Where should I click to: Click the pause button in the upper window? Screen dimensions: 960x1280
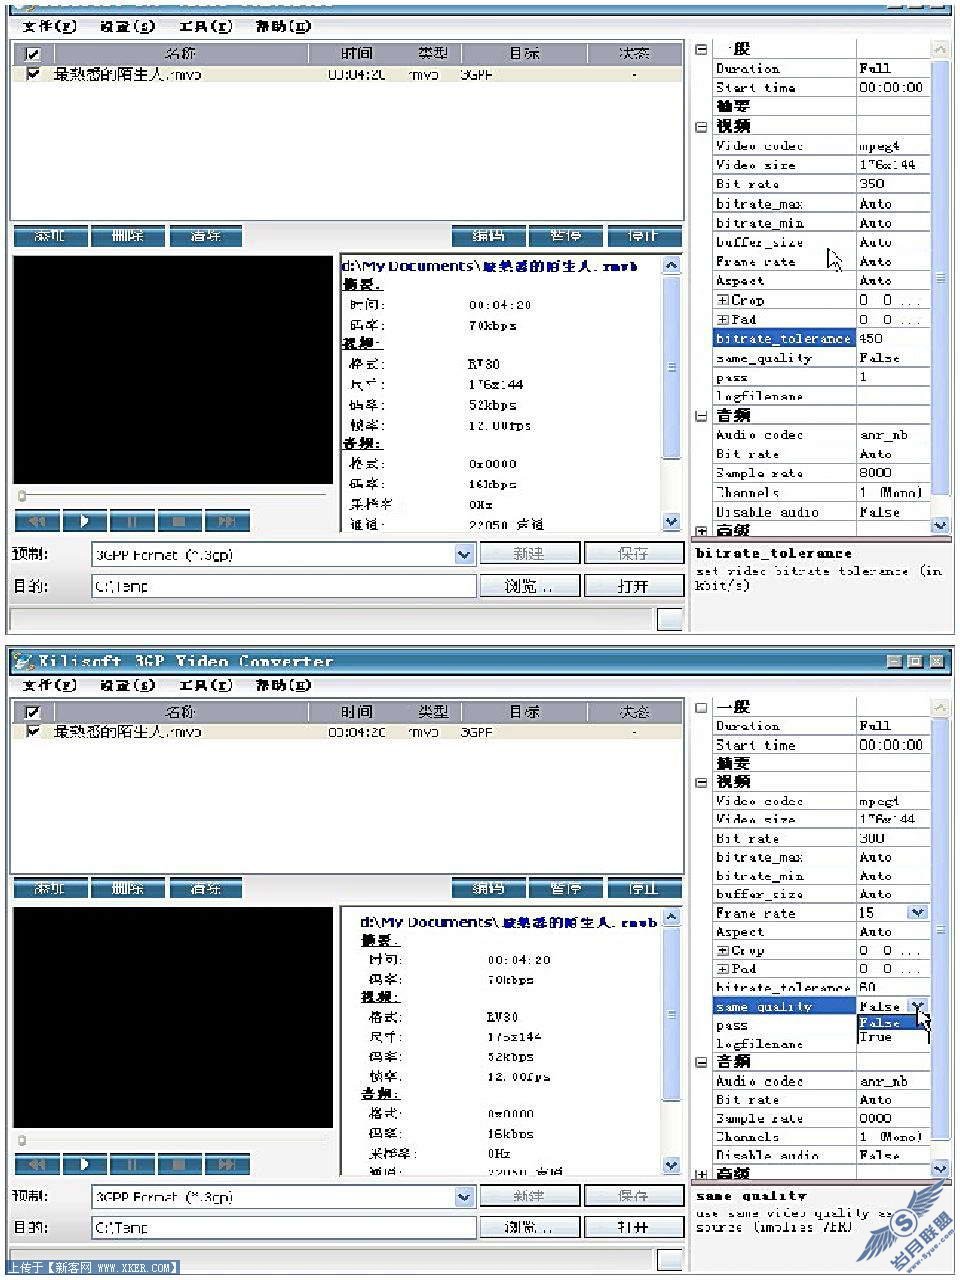point(132,521)
